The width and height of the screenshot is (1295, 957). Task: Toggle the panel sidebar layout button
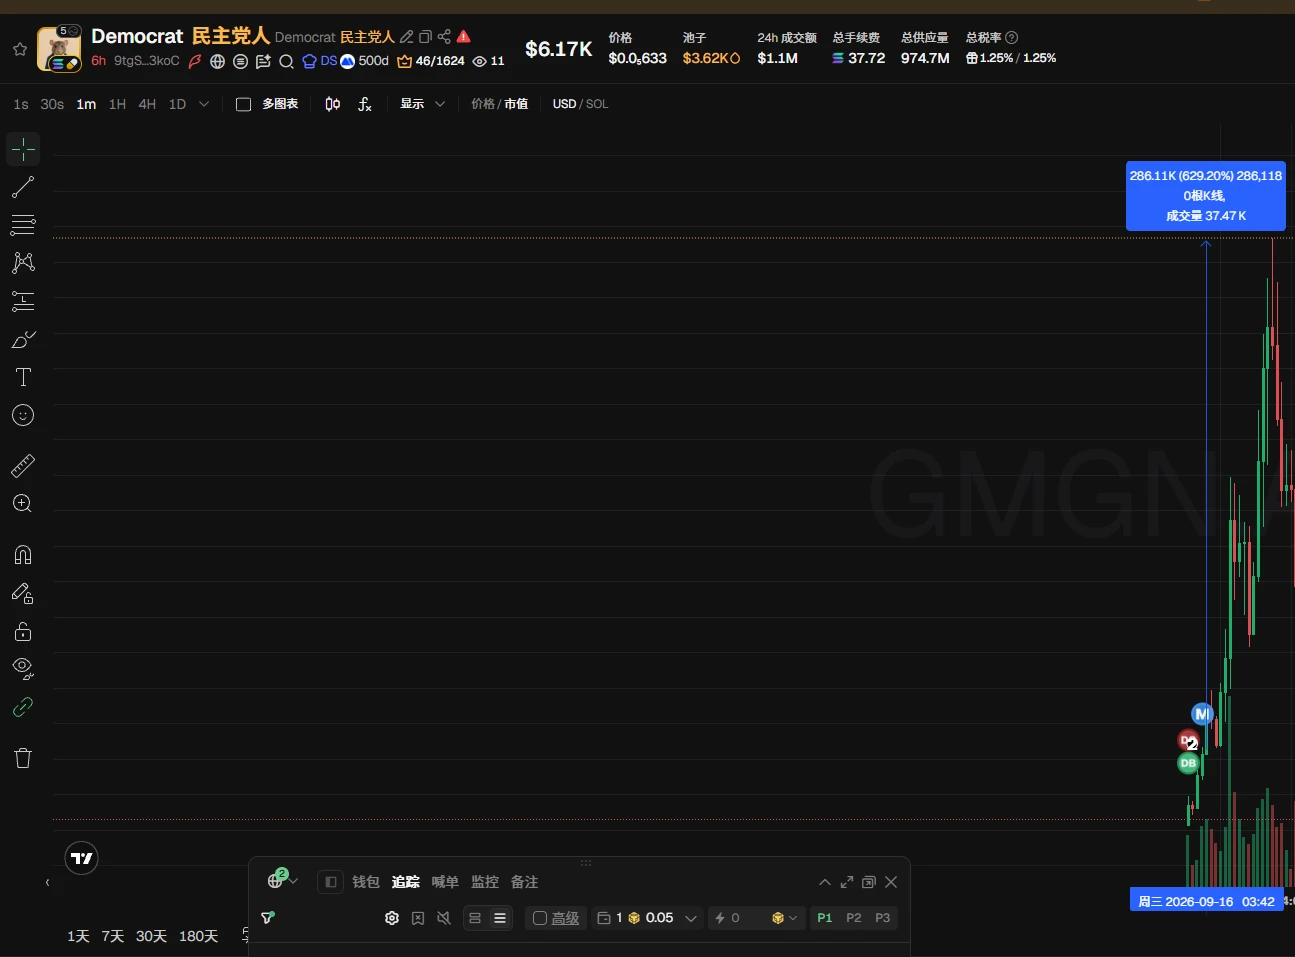point(330,882)
